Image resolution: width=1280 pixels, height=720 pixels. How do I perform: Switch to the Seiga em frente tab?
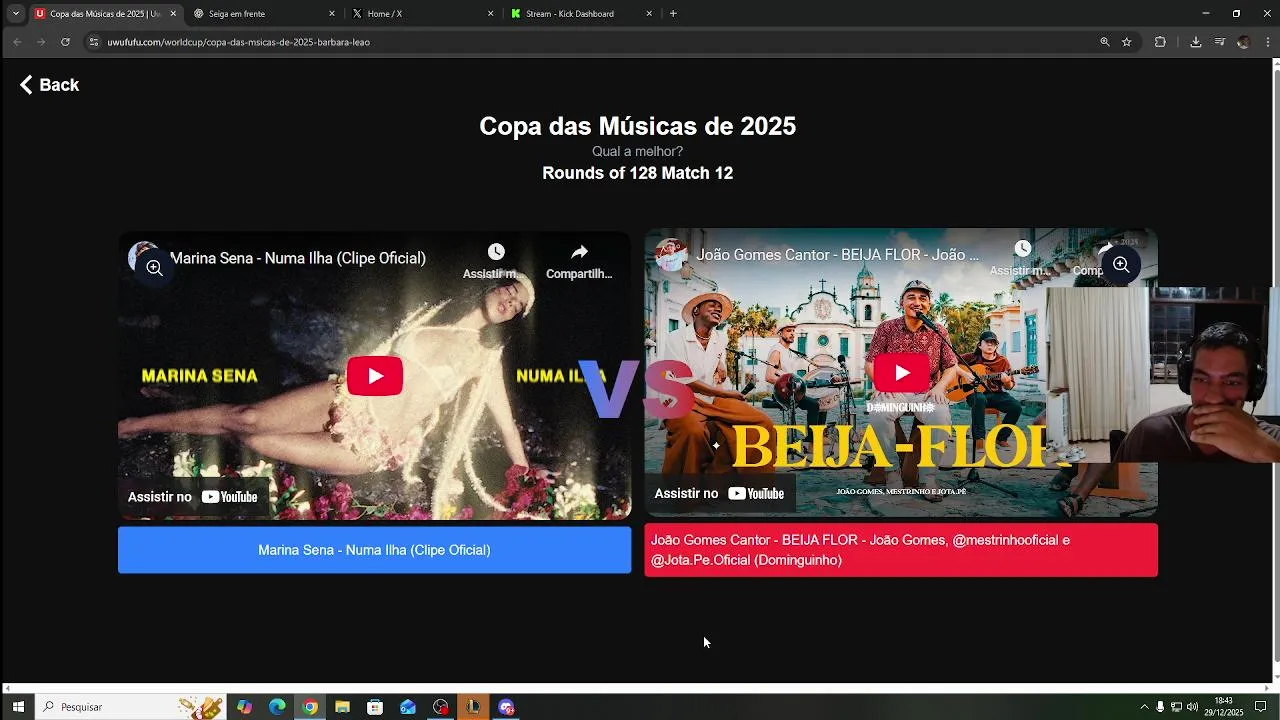[264, 14]
